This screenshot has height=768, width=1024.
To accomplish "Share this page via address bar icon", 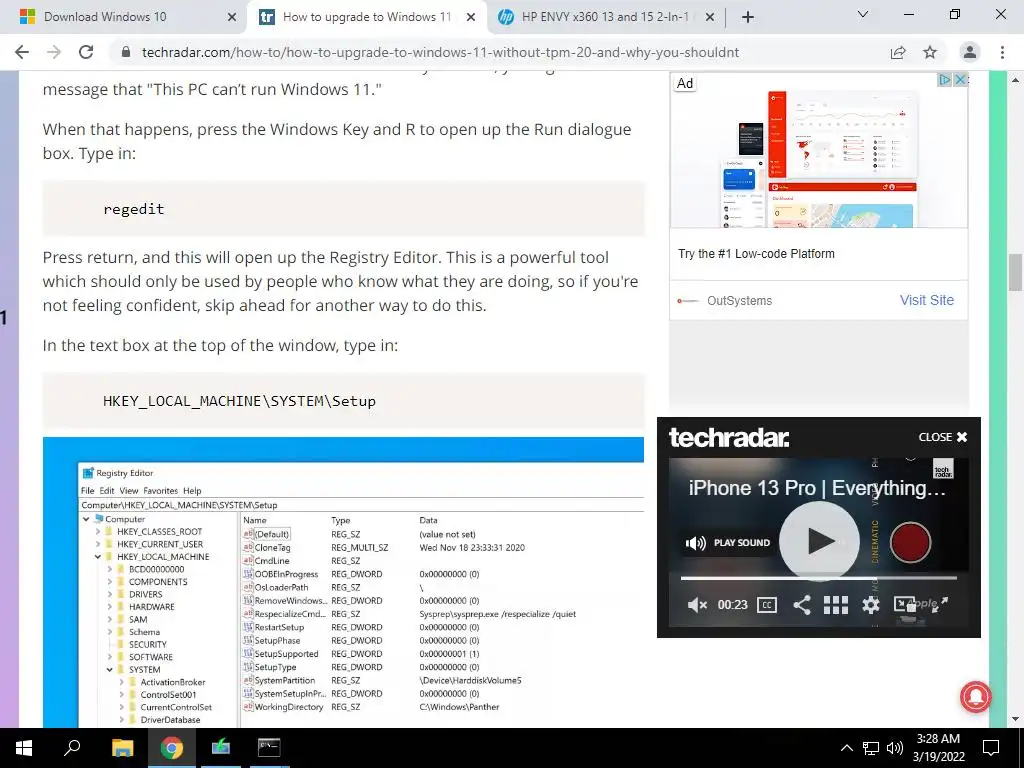I will [898, 52].
